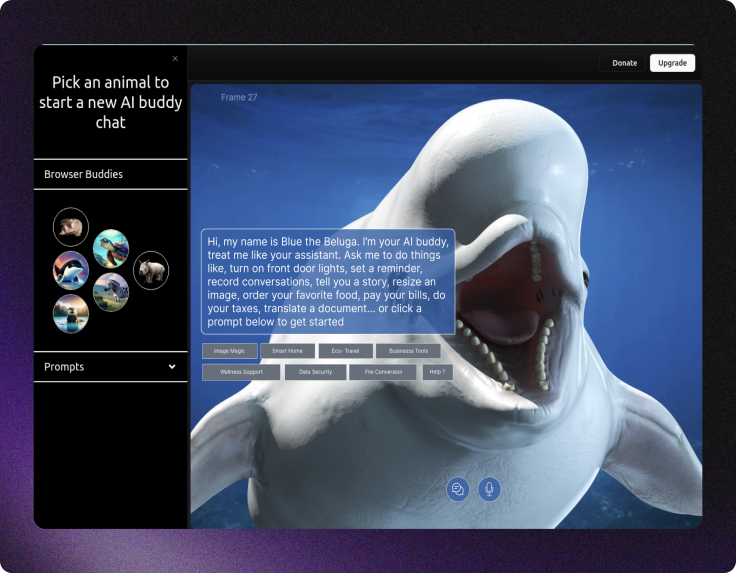Click the Upgrade button
The height and width of the screenshot is (573, 736).
pyautogui.click(x=672, y=63)
